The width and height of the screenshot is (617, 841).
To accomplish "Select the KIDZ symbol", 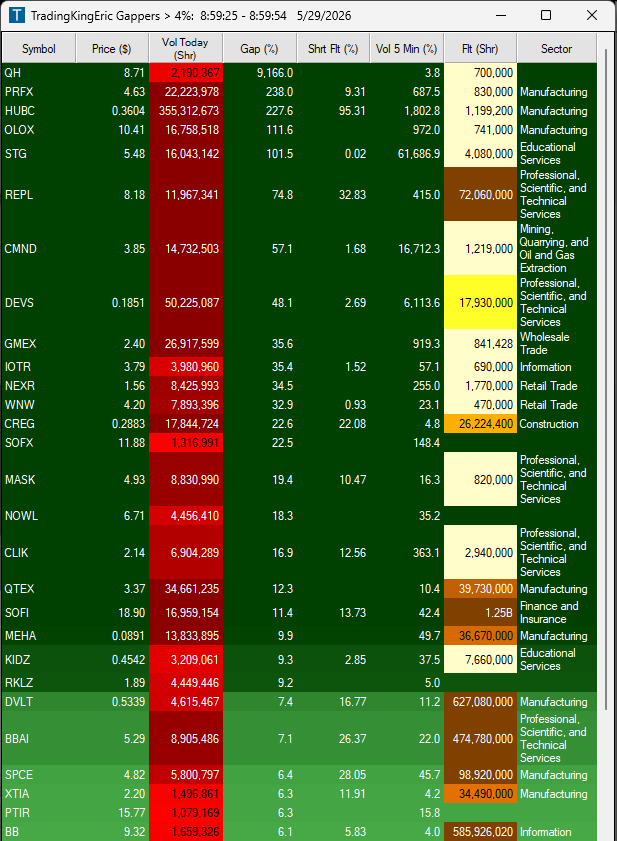I will 17,660.
